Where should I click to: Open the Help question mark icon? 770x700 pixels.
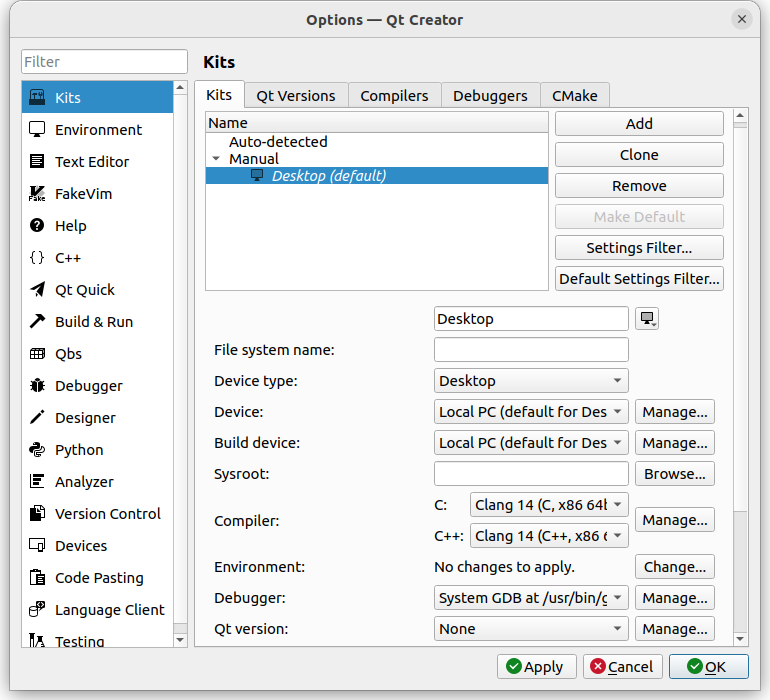pos(37,225)
